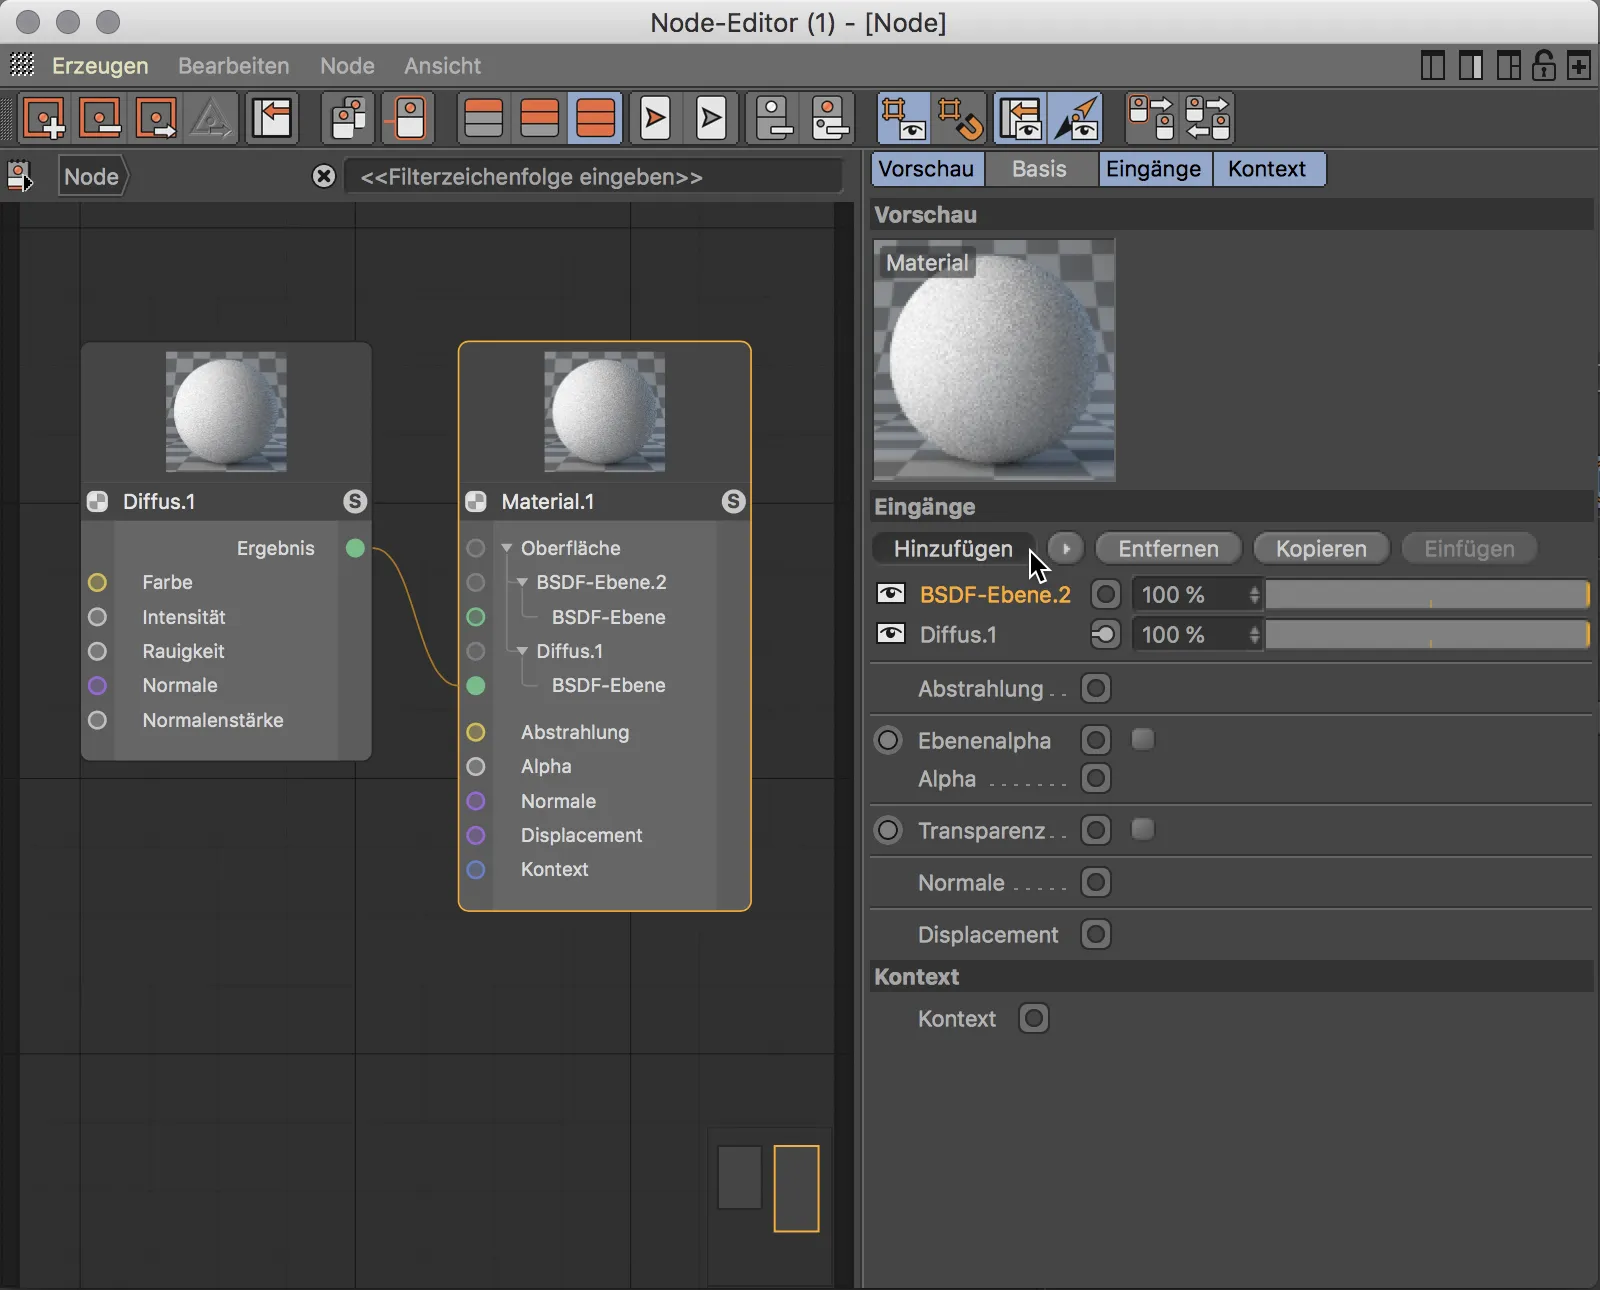1600x1290 pixels.
Task: Click the add new panel plus icon
Action: coord(1579,66)
